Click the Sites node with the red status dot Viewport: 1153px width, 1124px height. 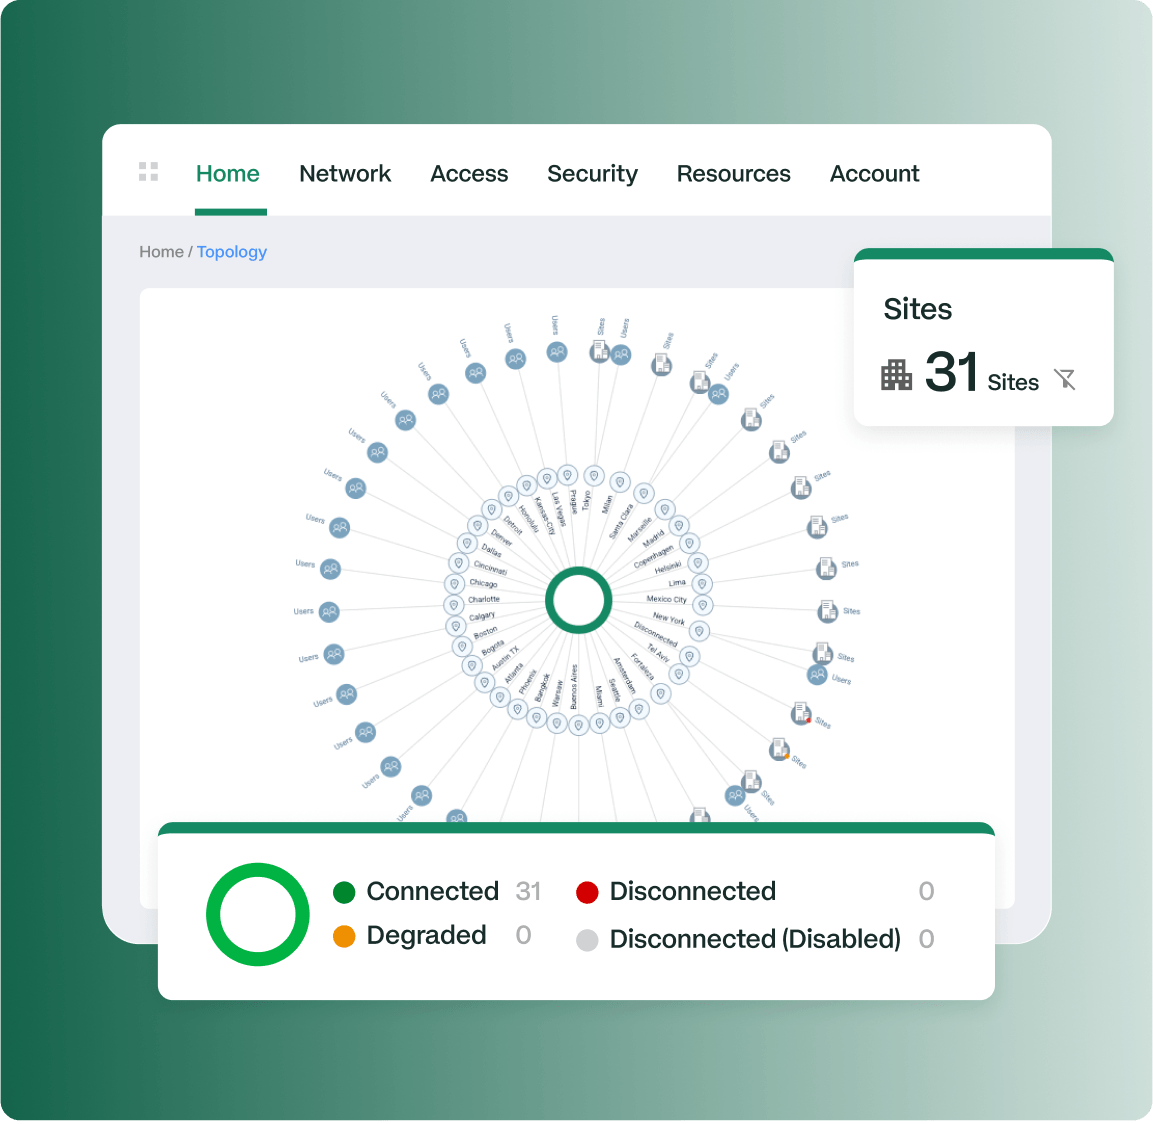click(x=801, y=713)
